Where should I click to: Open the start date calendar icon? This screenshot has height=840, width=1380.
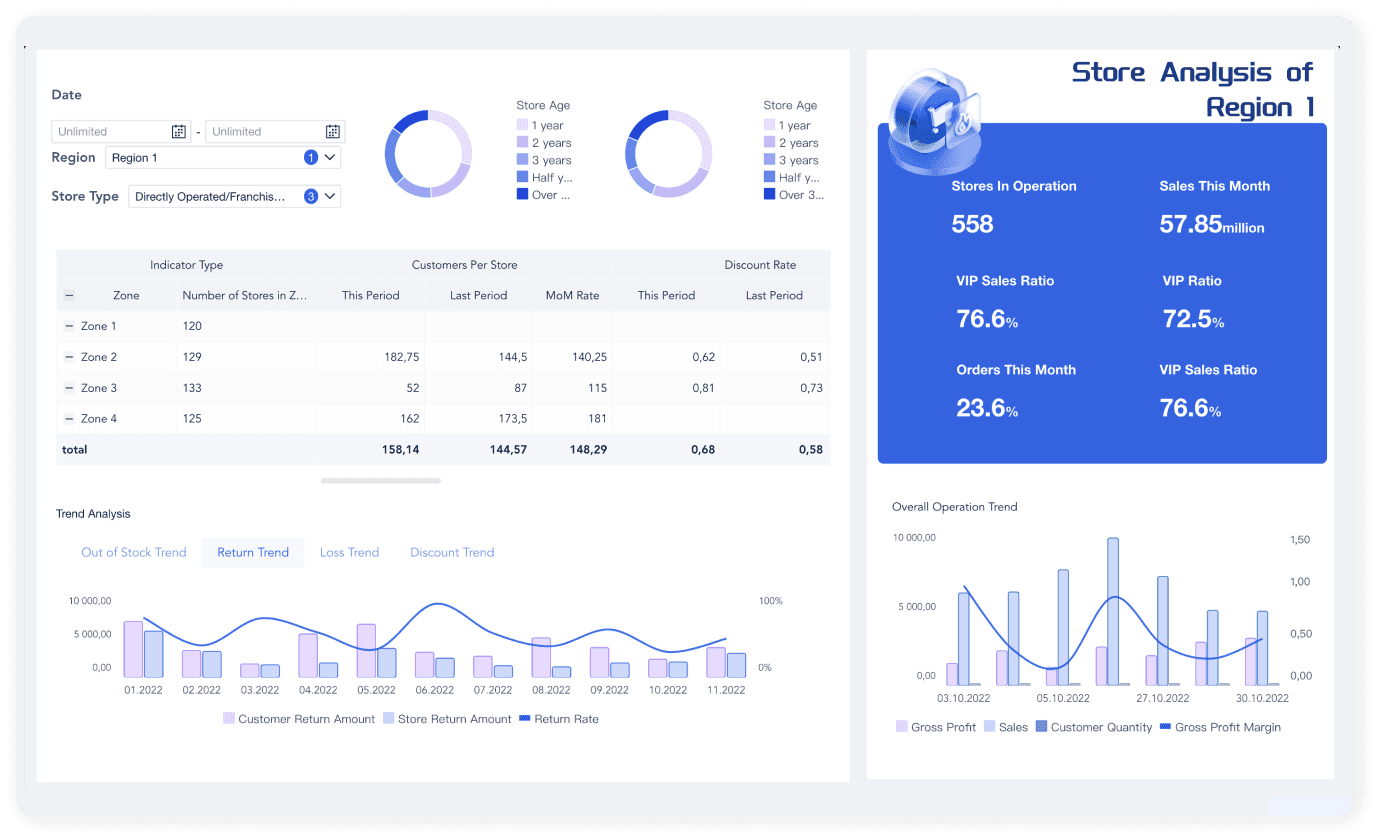pyautogui.click(x=179, y=131)
